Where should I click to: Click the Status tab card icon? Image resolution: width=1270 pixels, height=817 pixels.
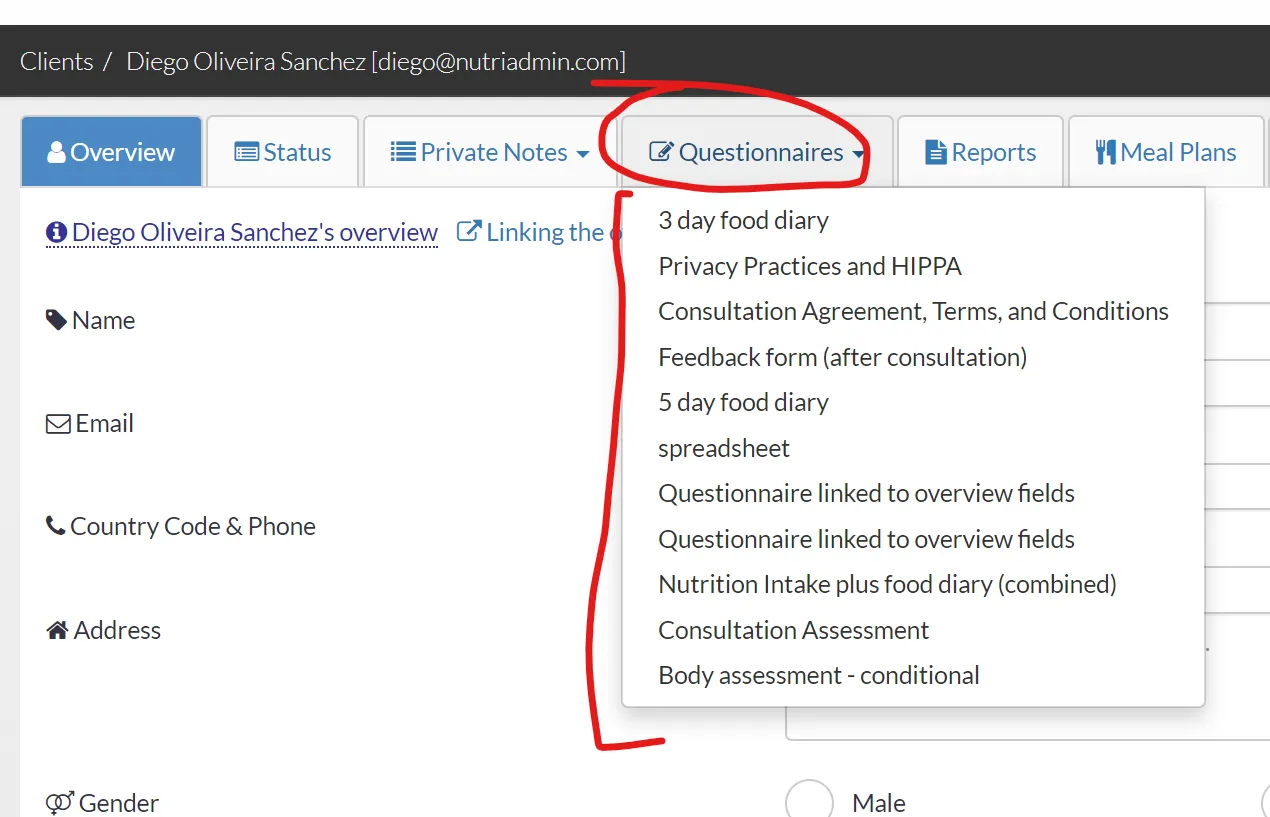pyautogui.click(x=246, y=153)
